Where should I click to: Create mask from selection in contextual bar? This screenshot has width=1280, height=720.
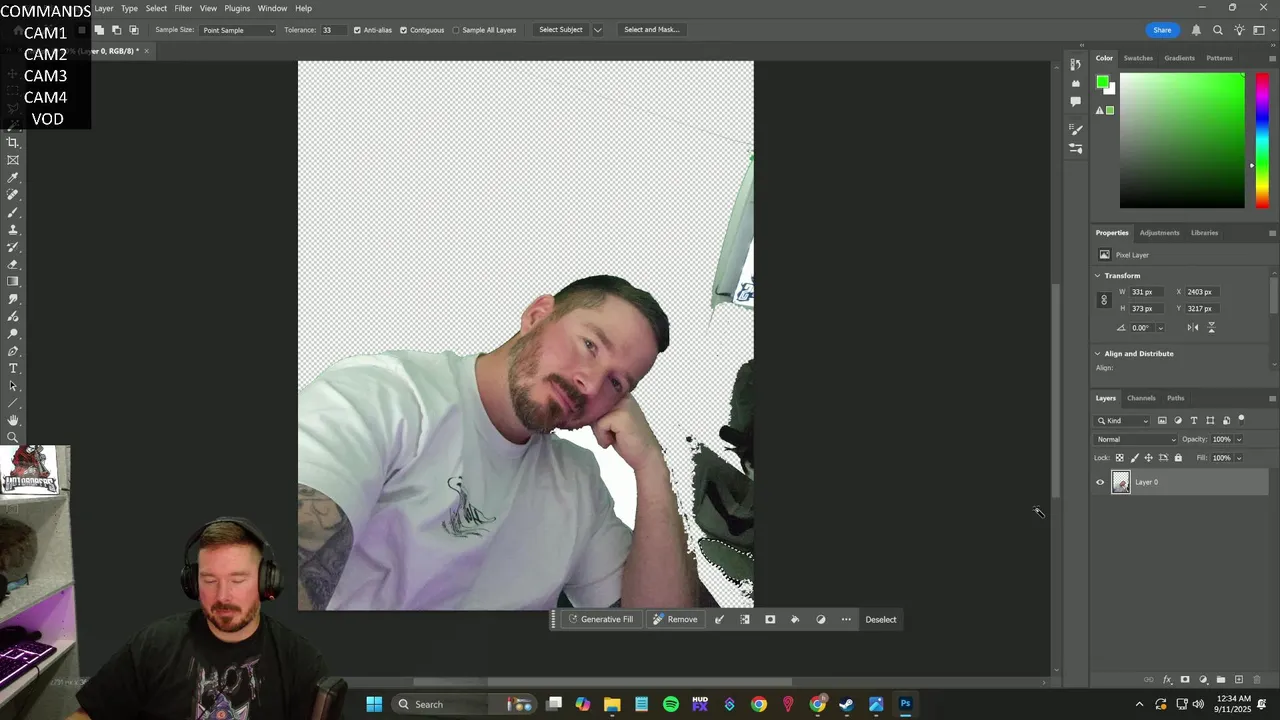point(770,619)
